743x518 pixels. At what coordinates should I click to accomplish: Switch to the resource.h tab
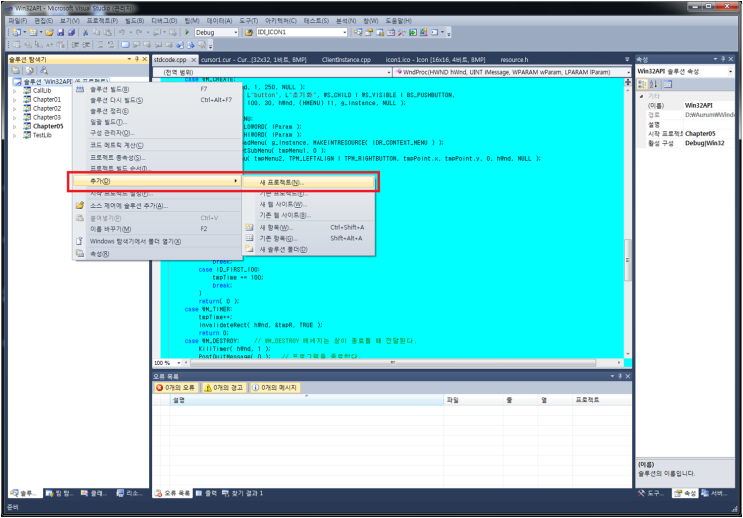click(x=514, y=60)
